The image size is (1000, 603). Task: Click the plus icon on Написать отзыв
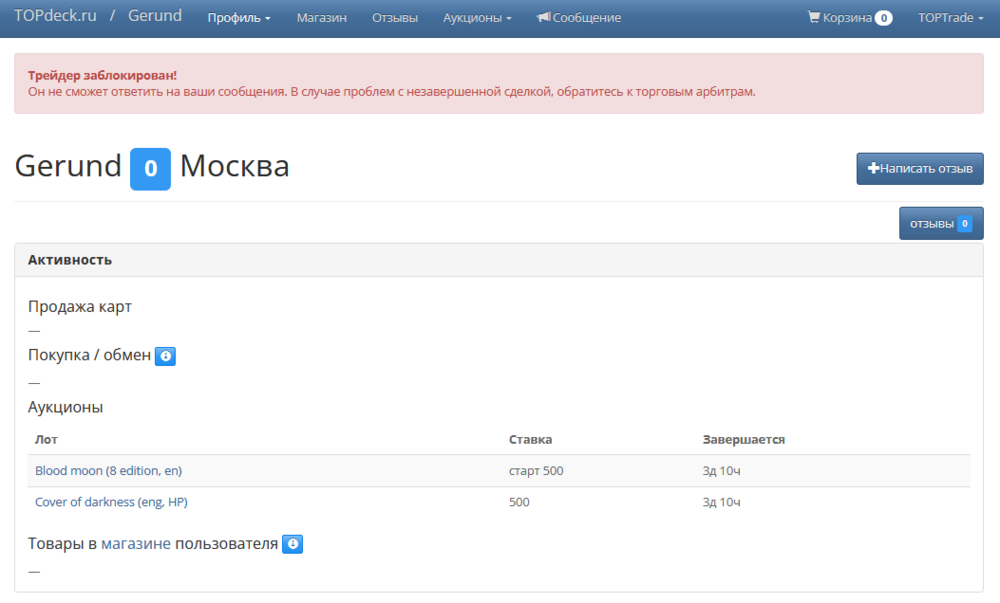tap(873, 169)
